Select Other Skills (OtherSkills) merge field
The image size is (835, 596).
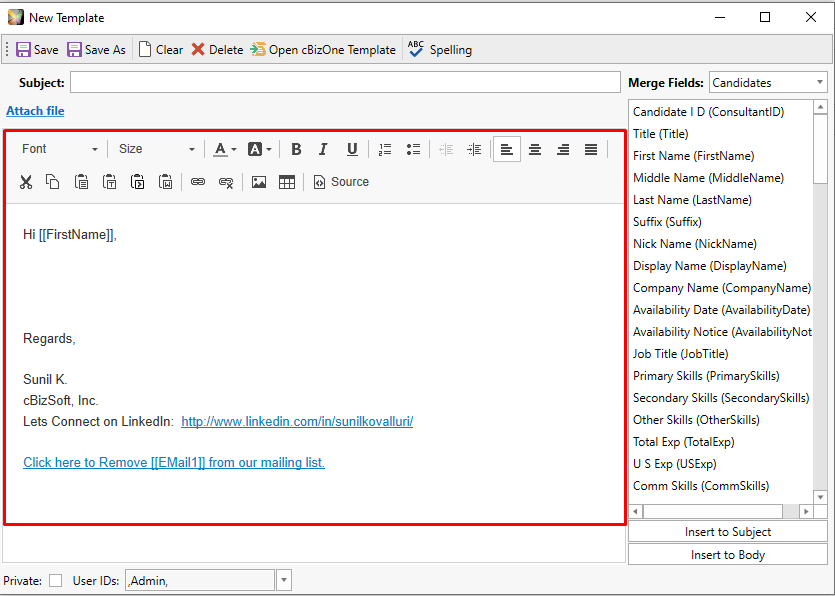696,420
